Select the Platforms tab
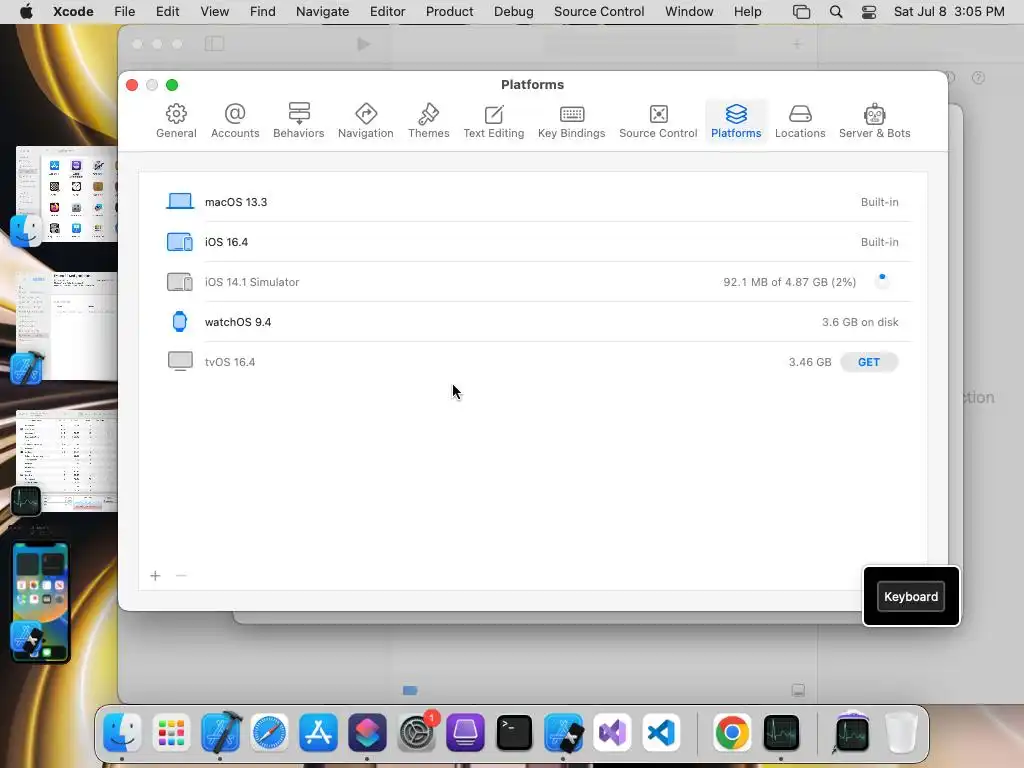 coord(736,121)
